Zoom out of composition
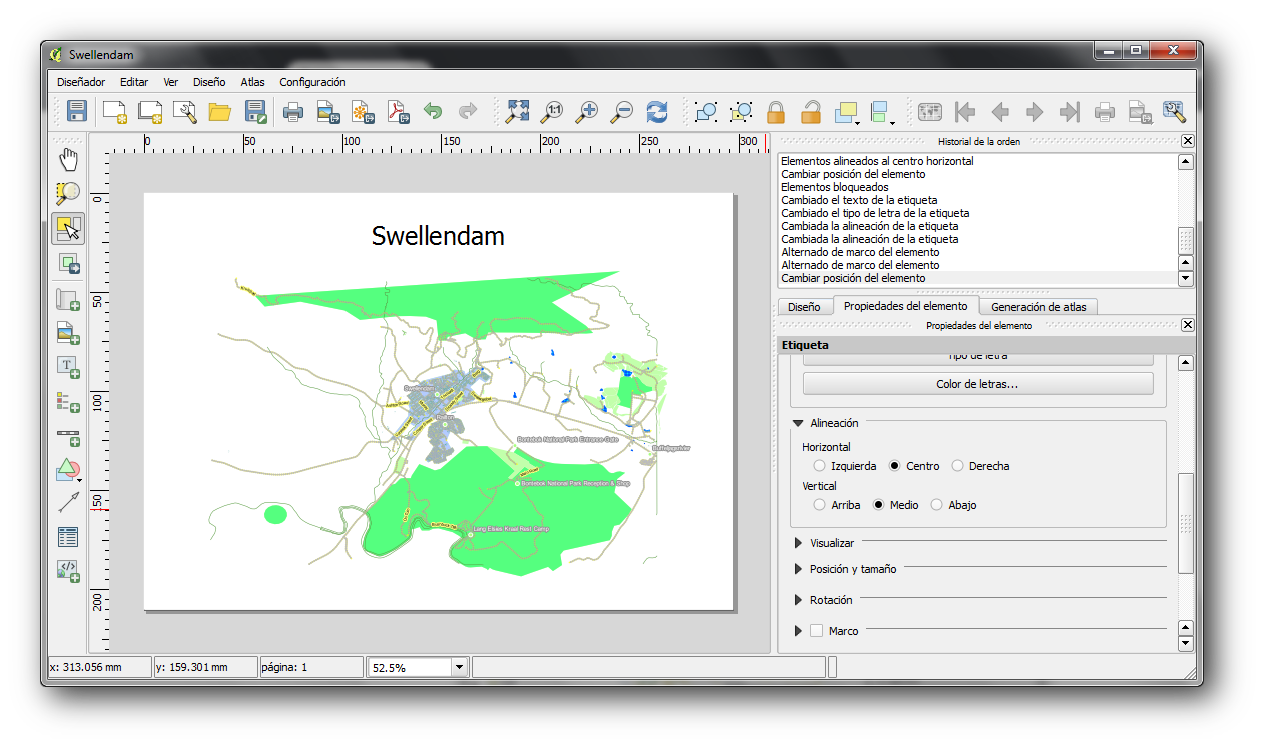The width and height of the screenshot is (1264, 747). coord(622,112)
